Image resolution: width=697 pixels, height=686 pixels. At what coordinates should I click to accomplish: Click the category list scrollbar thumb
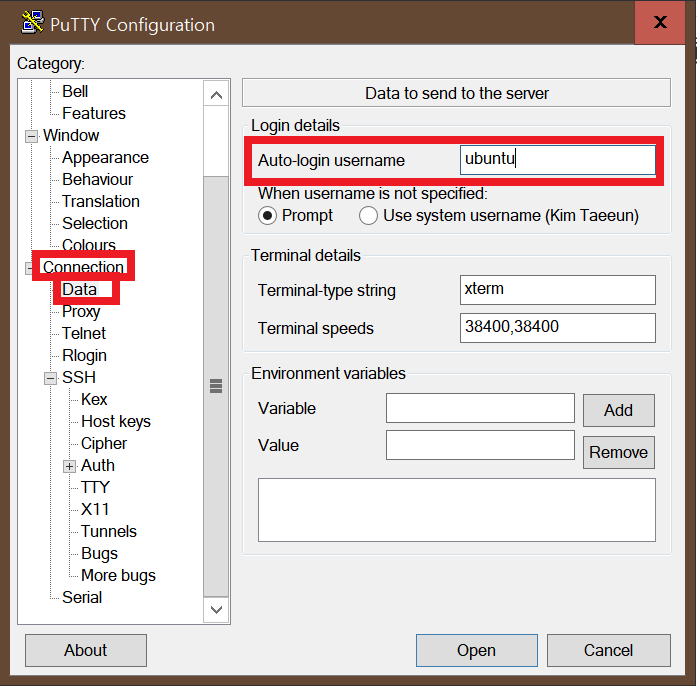point(216,386)
